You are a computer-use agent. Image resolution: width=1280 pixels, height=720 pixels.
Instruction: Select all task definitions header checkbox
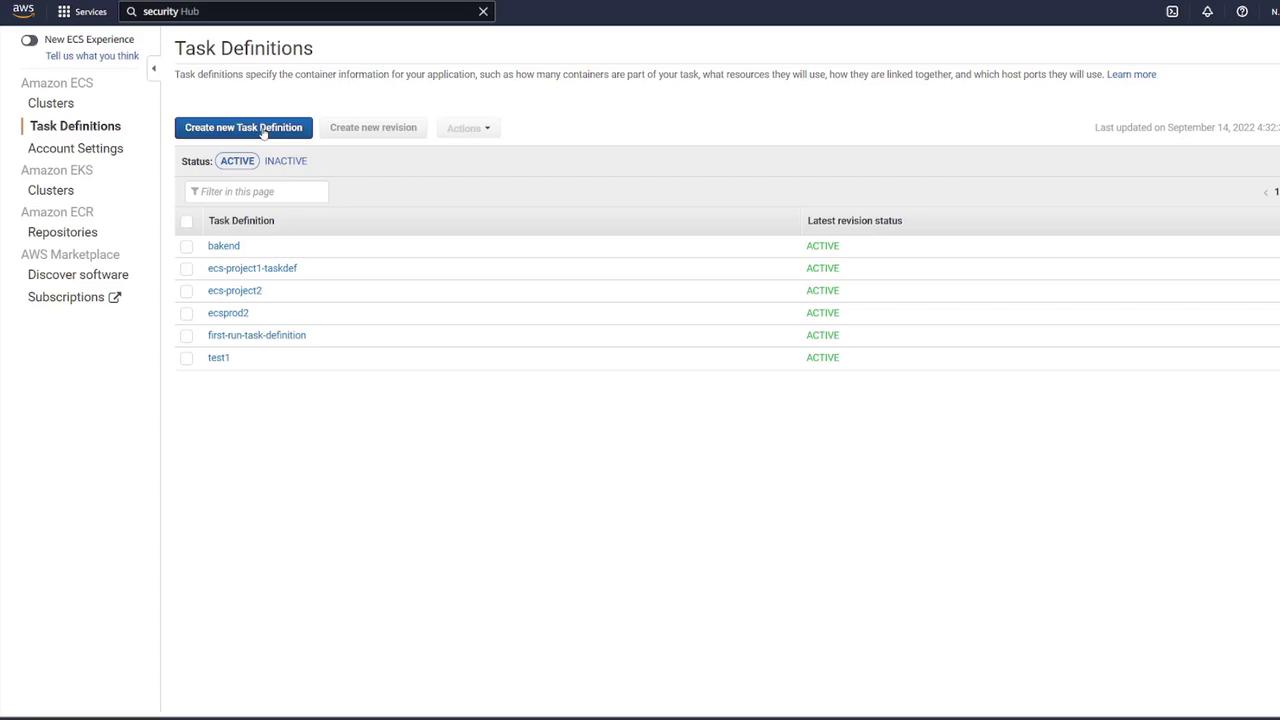point(187,221)
